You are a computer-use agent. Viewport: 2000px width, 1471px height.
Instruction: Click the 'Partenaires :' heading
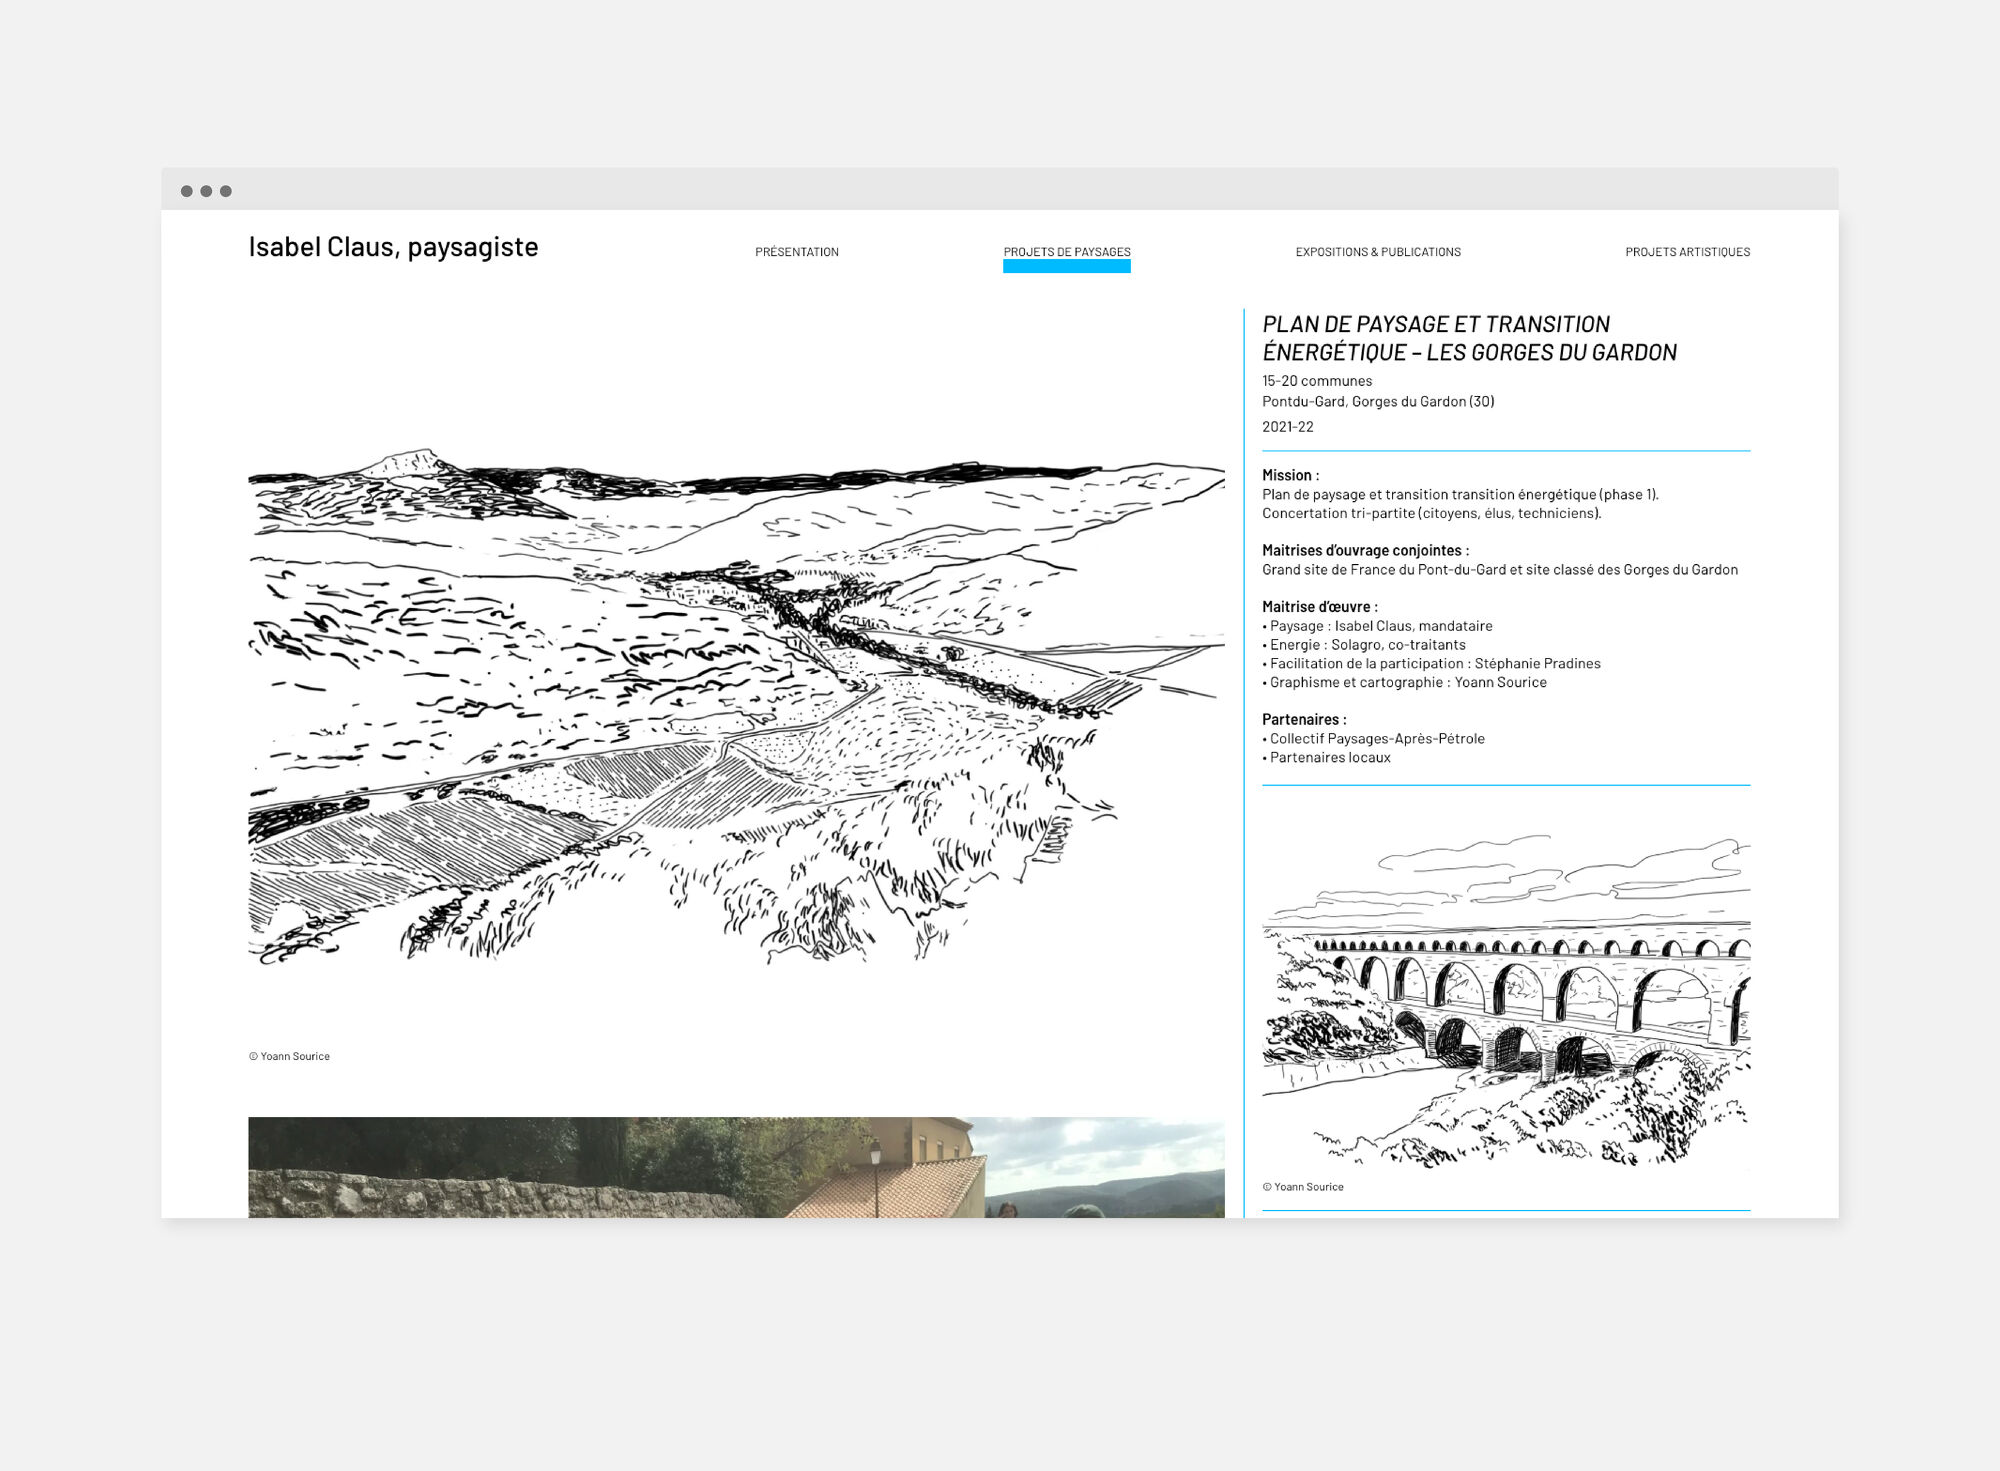(x=1304, y=720)
